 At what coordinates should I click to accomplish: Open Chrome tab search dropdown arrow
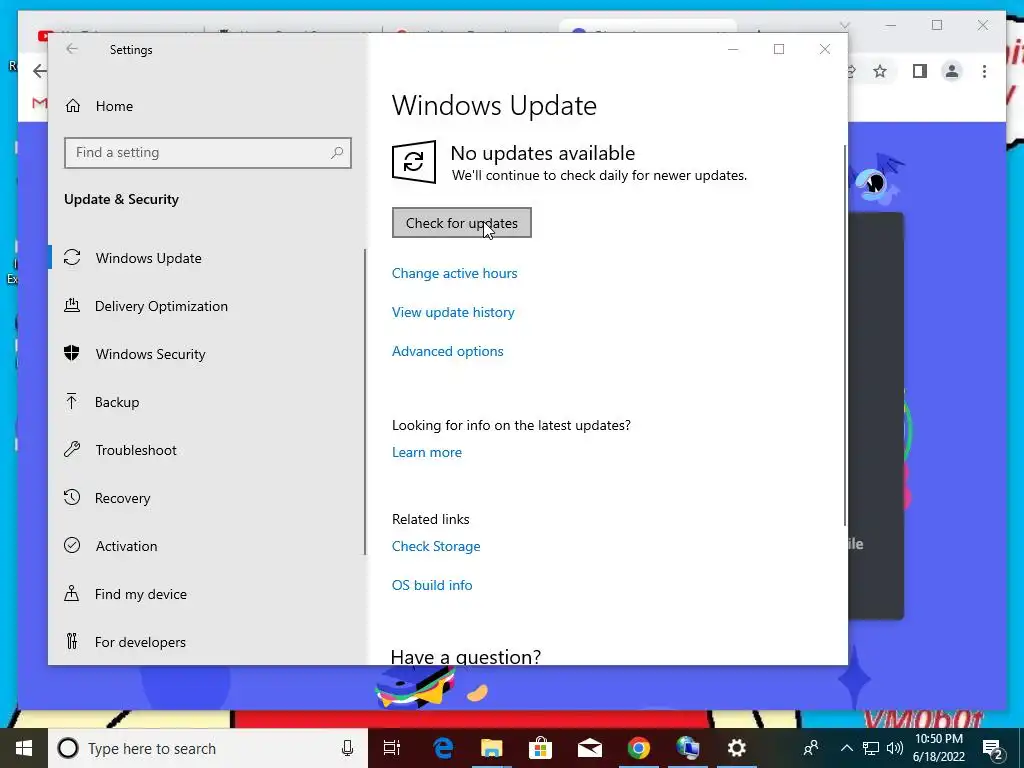pyautogui.click(x=844, y=25)
